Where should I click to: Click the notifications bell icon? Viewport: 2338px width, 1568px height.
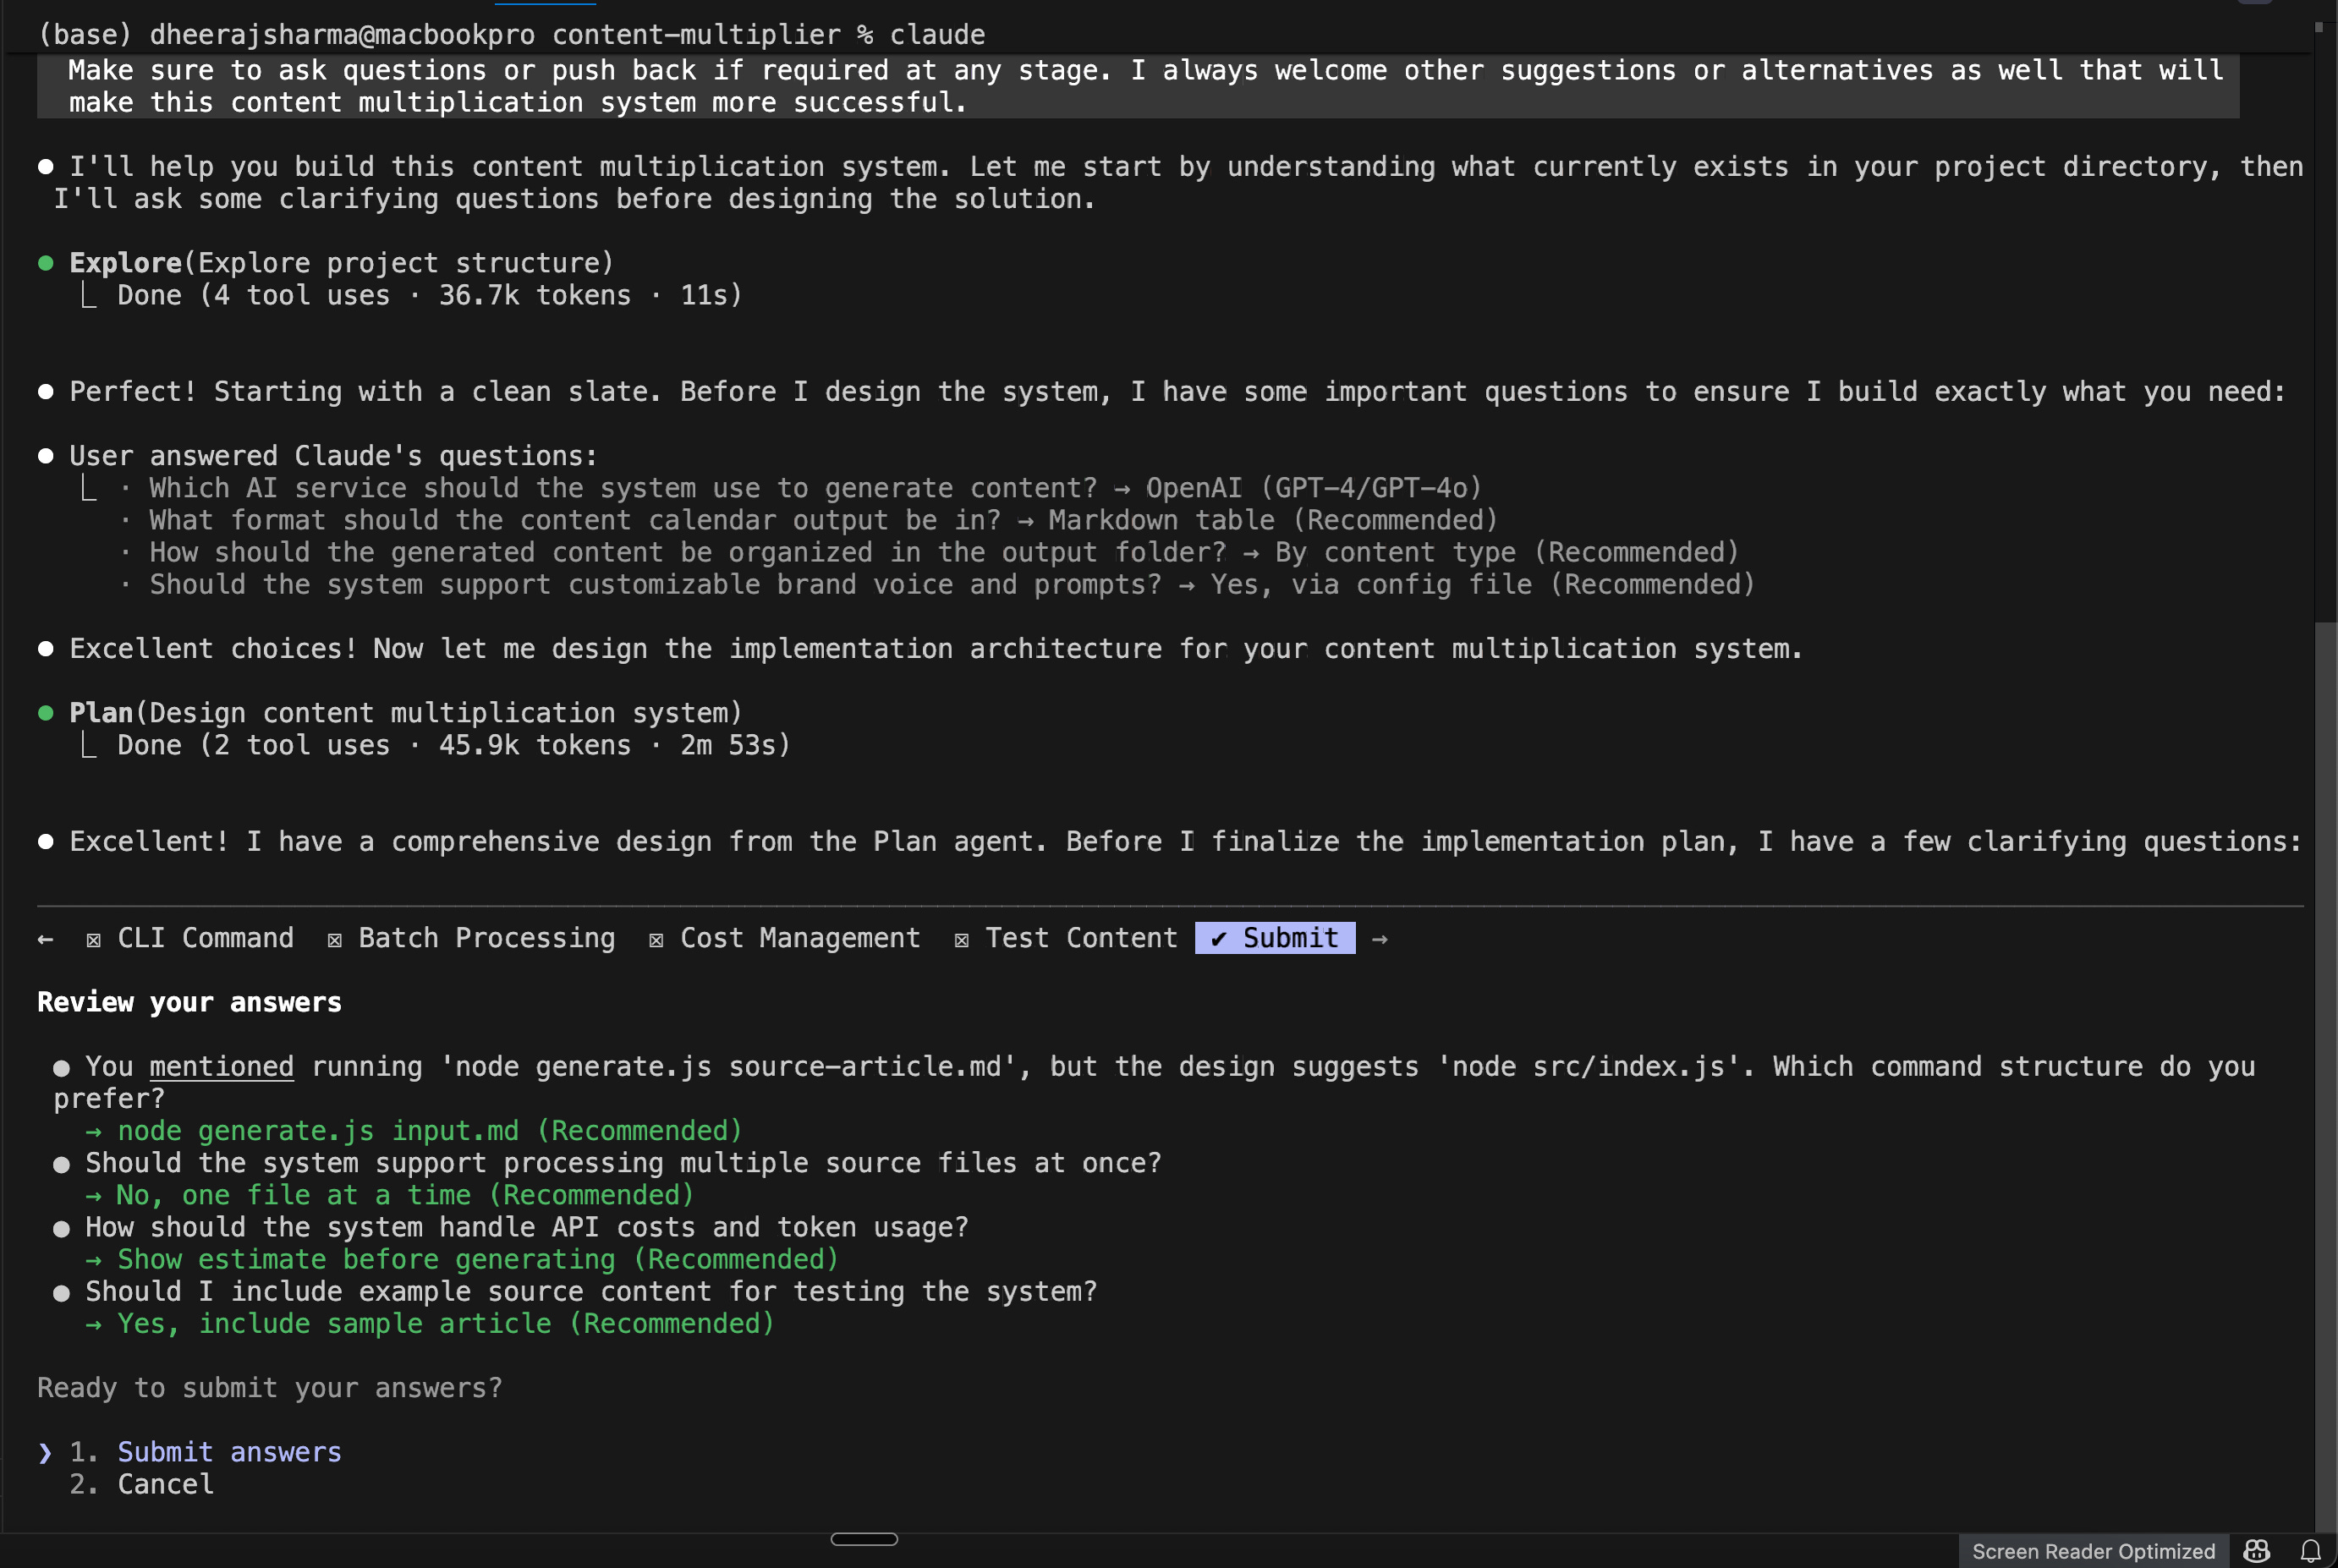click(x=2311, y=1550)
